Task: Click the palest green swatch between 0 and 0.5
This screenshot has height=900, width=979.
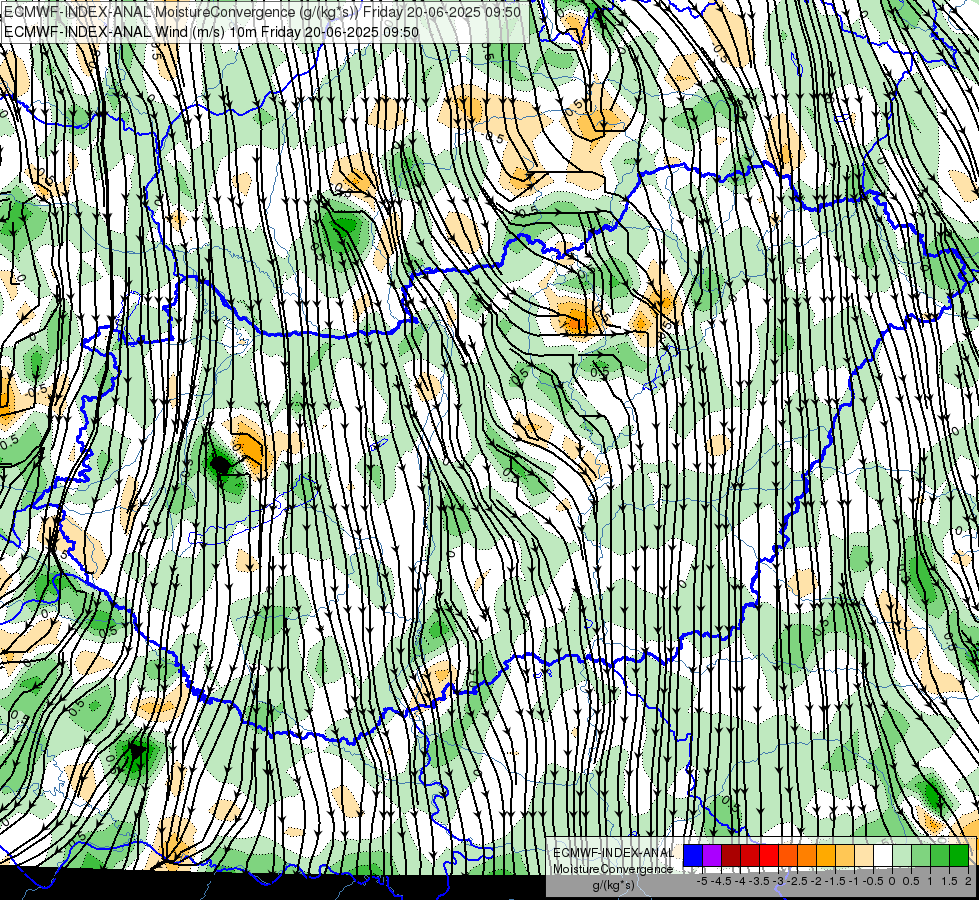Action: point(902,855)
